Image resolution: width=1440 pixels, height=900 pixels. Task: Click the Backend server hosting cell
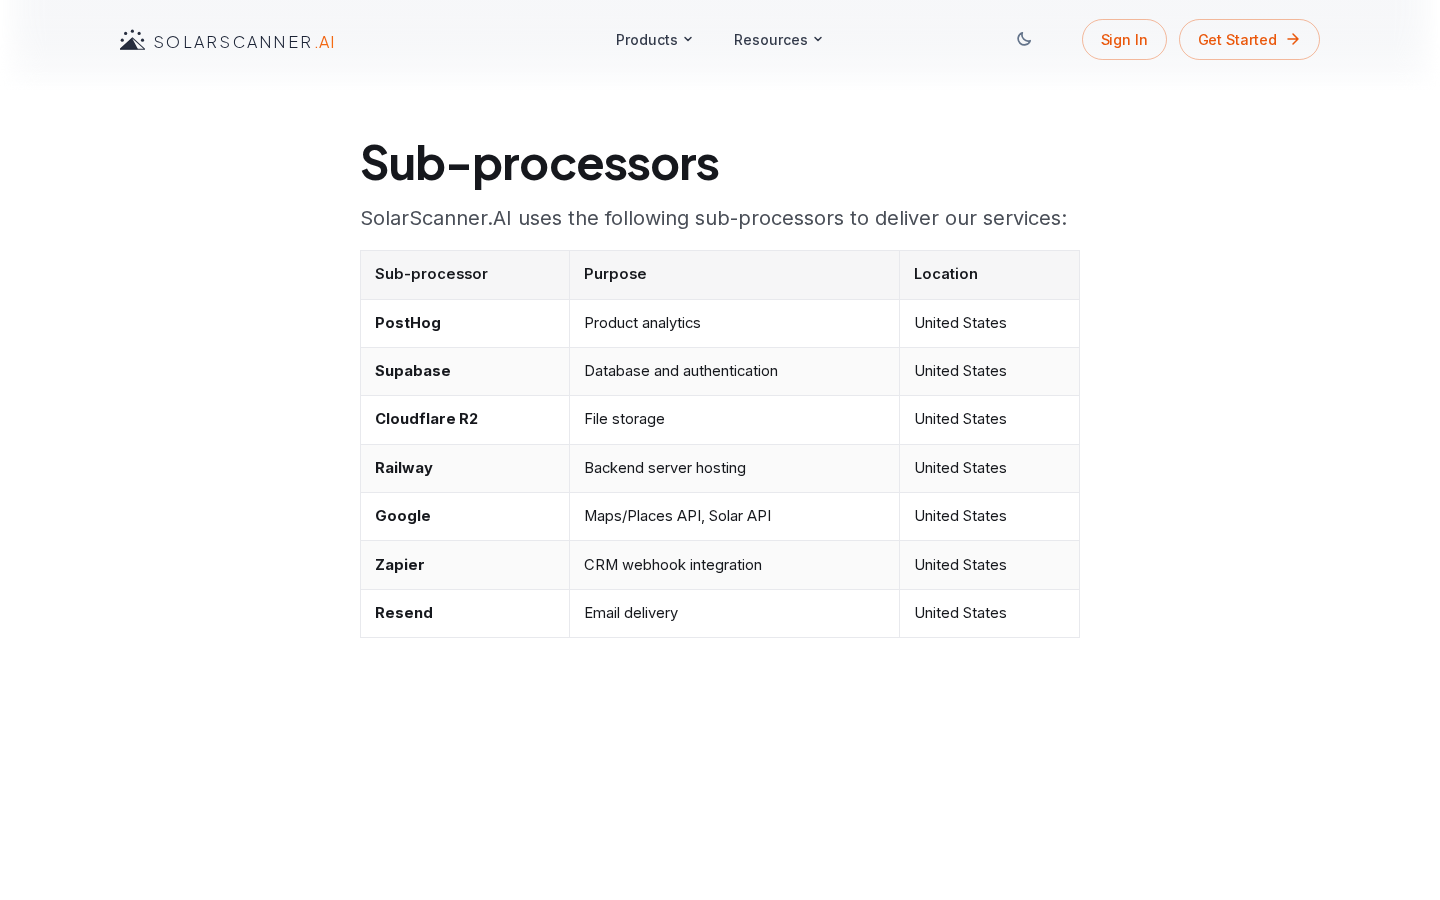pyautogui.click(x=735, y=468)
